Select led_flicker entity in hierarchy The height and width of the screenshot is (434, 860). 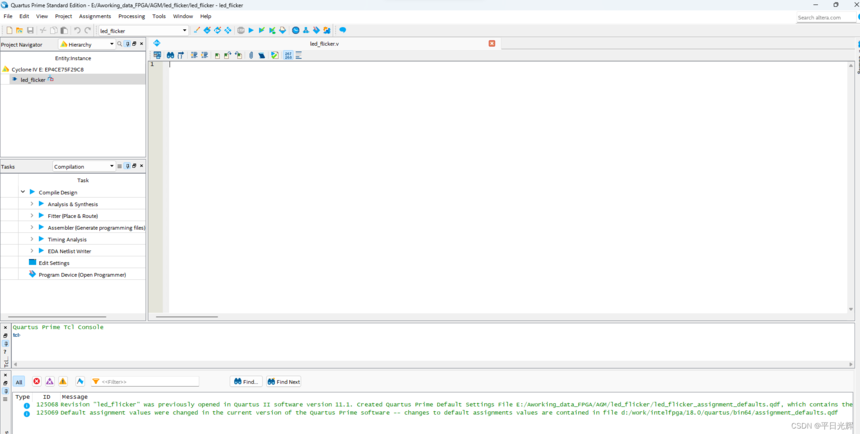coord(33,80)
